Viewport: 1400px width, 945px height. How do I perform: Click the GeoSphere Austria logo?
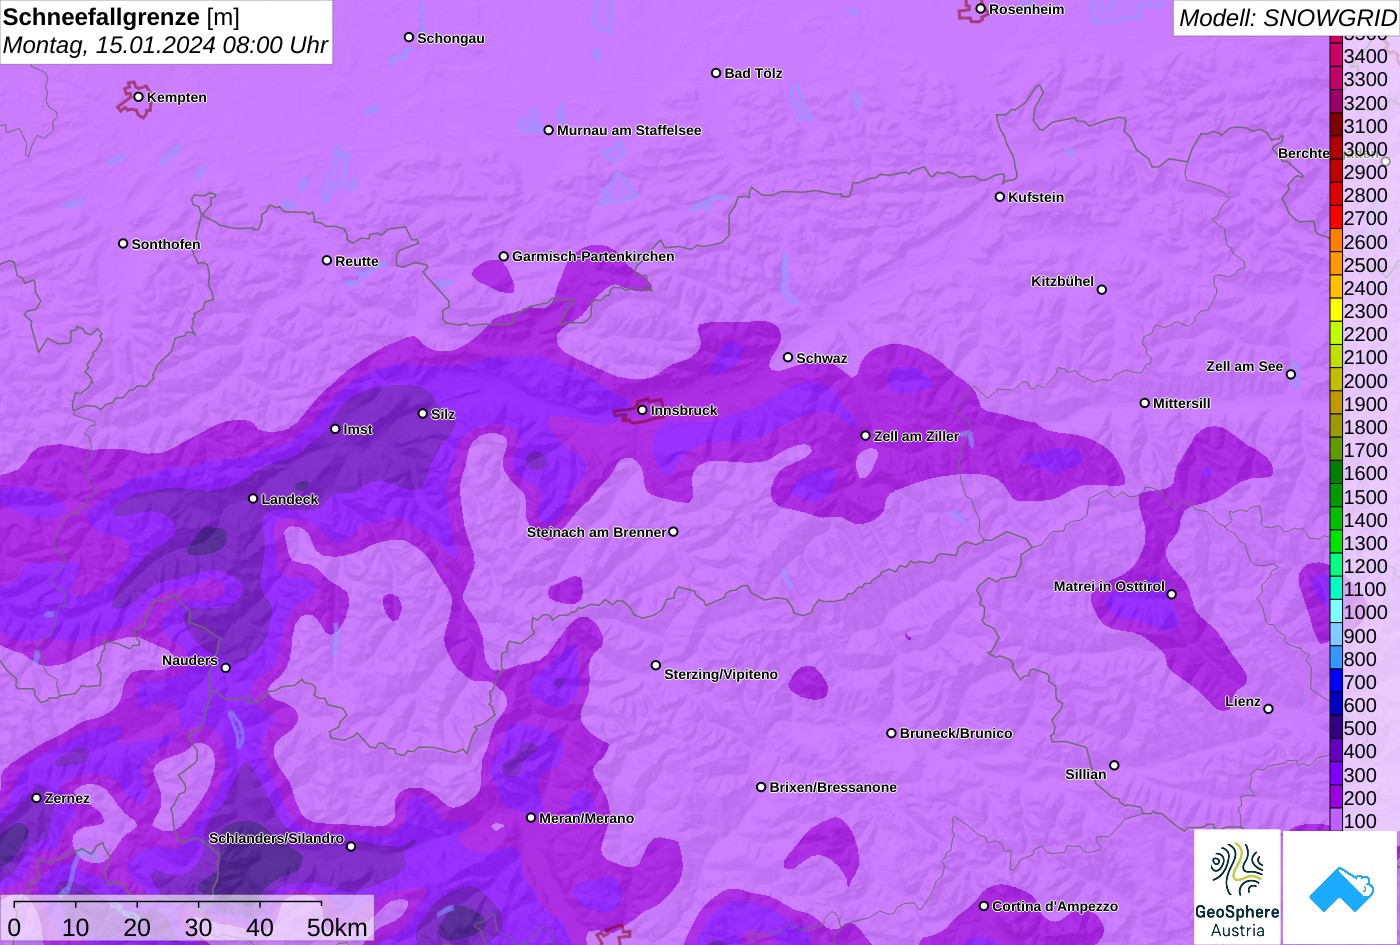click(x=1237, y=887)
